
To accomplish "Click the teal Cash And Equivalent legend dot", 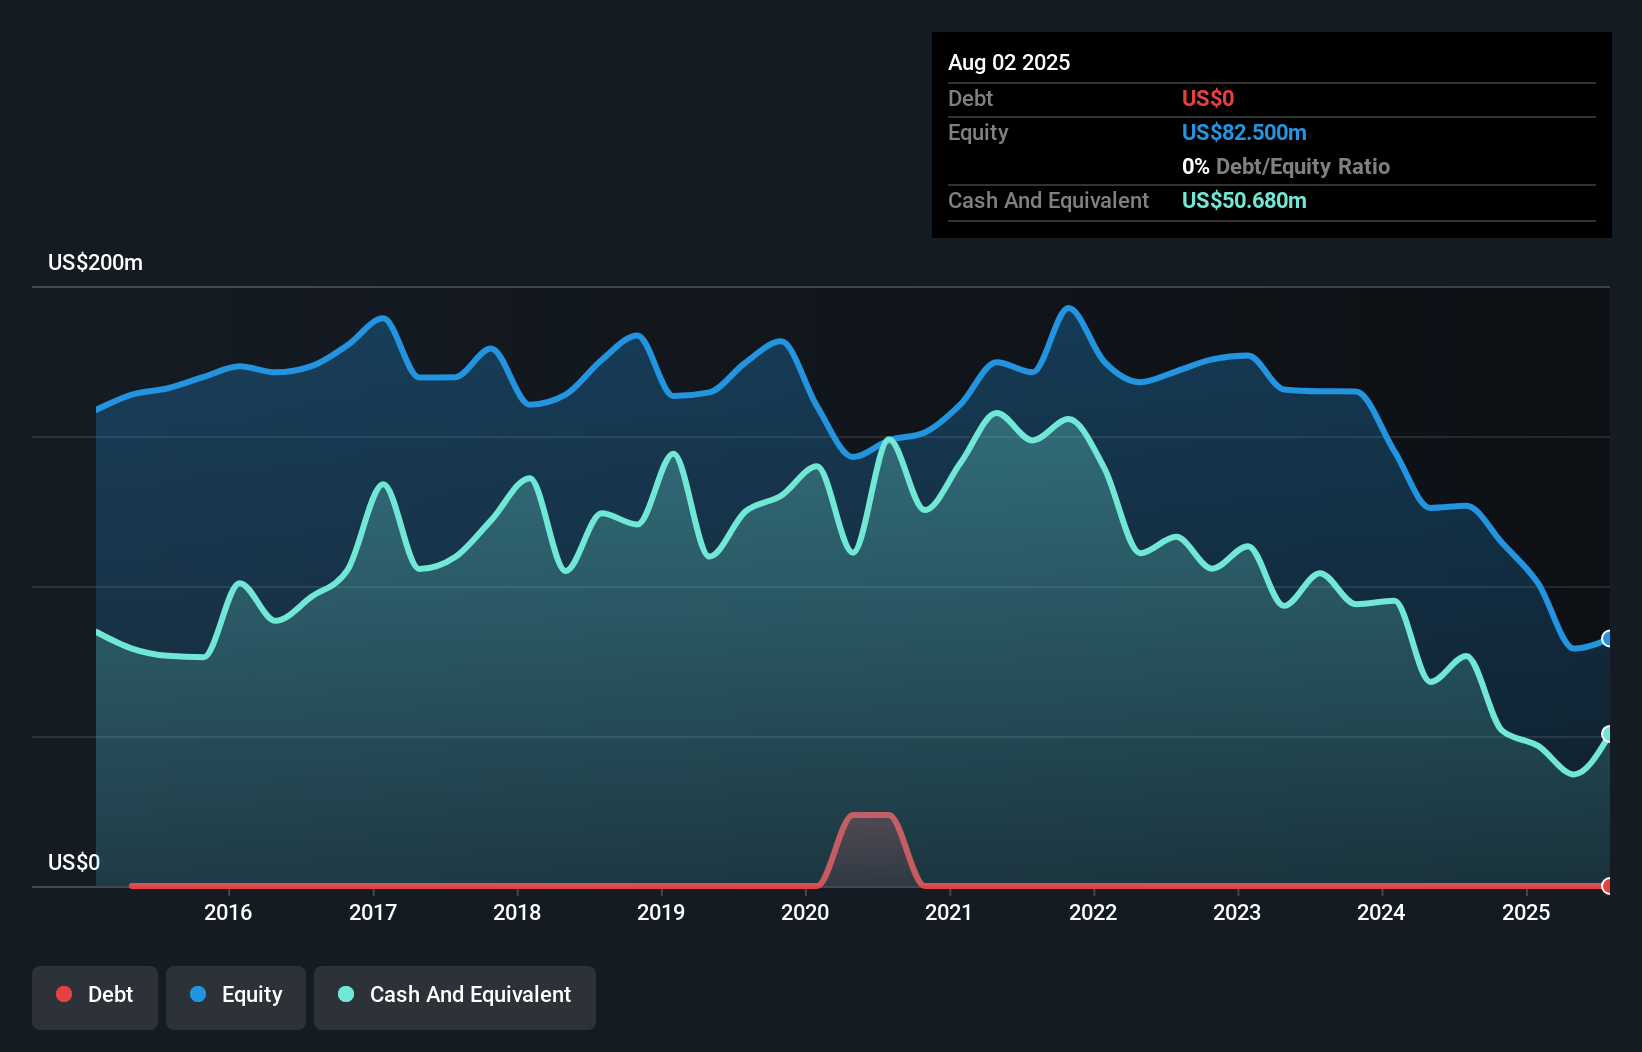I will 345,994.
